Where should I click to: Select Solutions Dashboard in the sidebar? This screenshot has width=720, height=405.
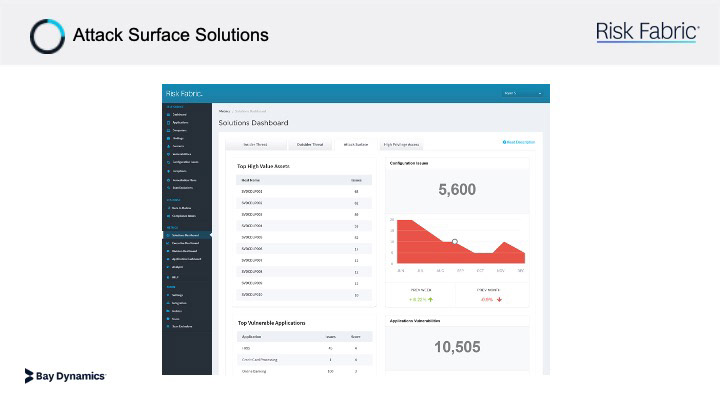click(186, 235)
